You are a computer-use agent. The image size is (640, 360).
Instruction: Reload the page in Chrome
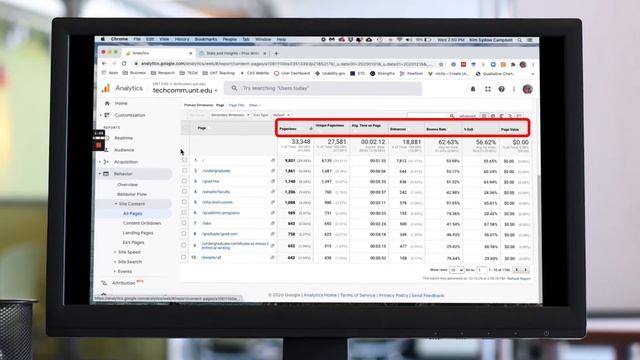pos(124,64)
